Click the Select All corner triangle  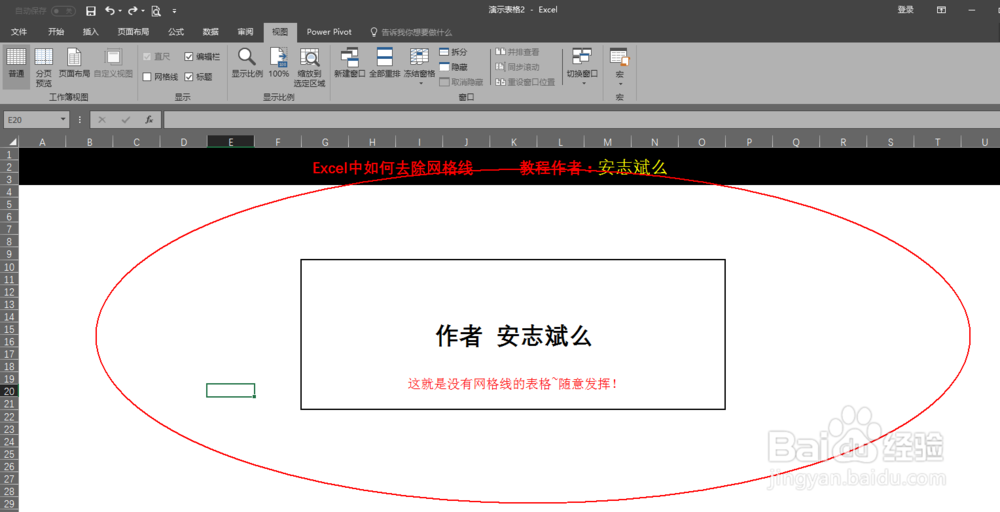pyautogui.click(x=11, y=142)
